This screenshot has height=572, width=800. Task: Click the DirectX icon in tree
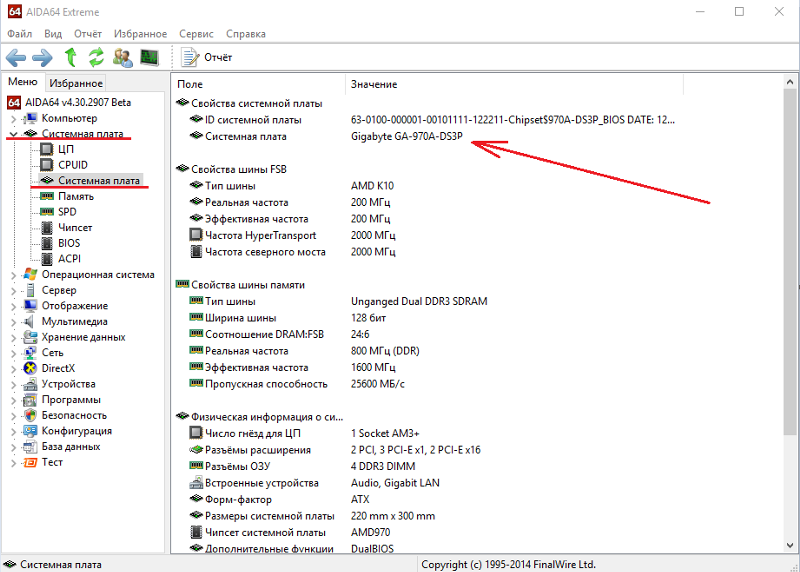pos(30,368)
